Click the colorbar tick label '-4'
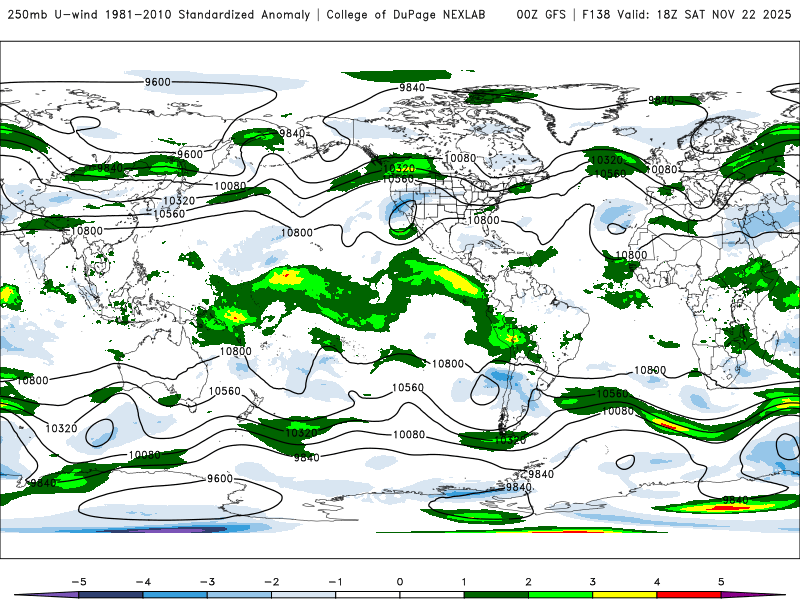 coord(143,582)
